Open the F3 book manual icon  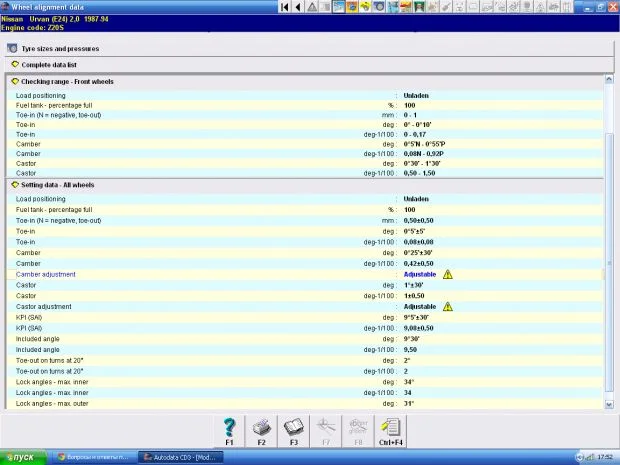(294, 427)
